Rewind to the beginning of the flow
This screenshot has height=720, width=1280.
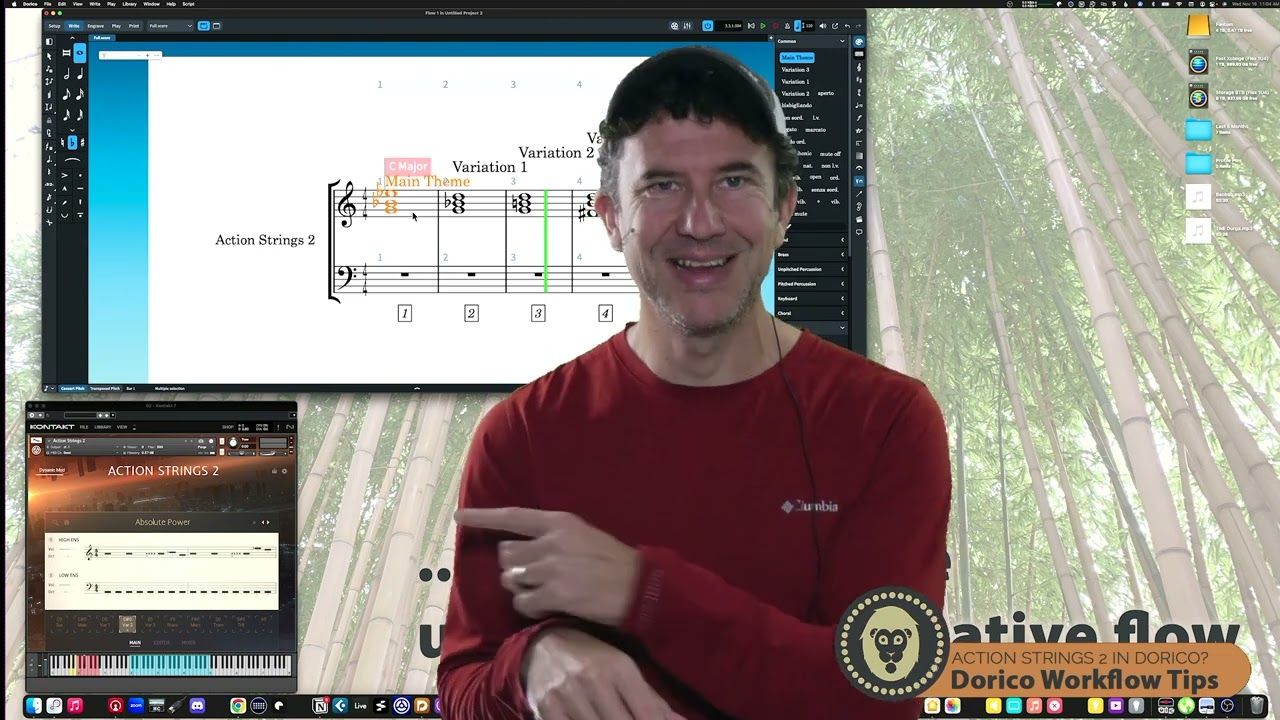click(752, 26)
